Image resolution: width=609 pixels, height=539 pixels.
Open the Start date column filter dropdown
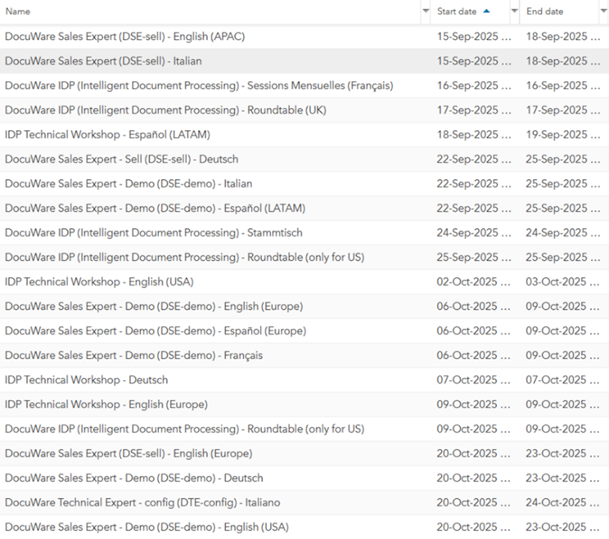514,12
